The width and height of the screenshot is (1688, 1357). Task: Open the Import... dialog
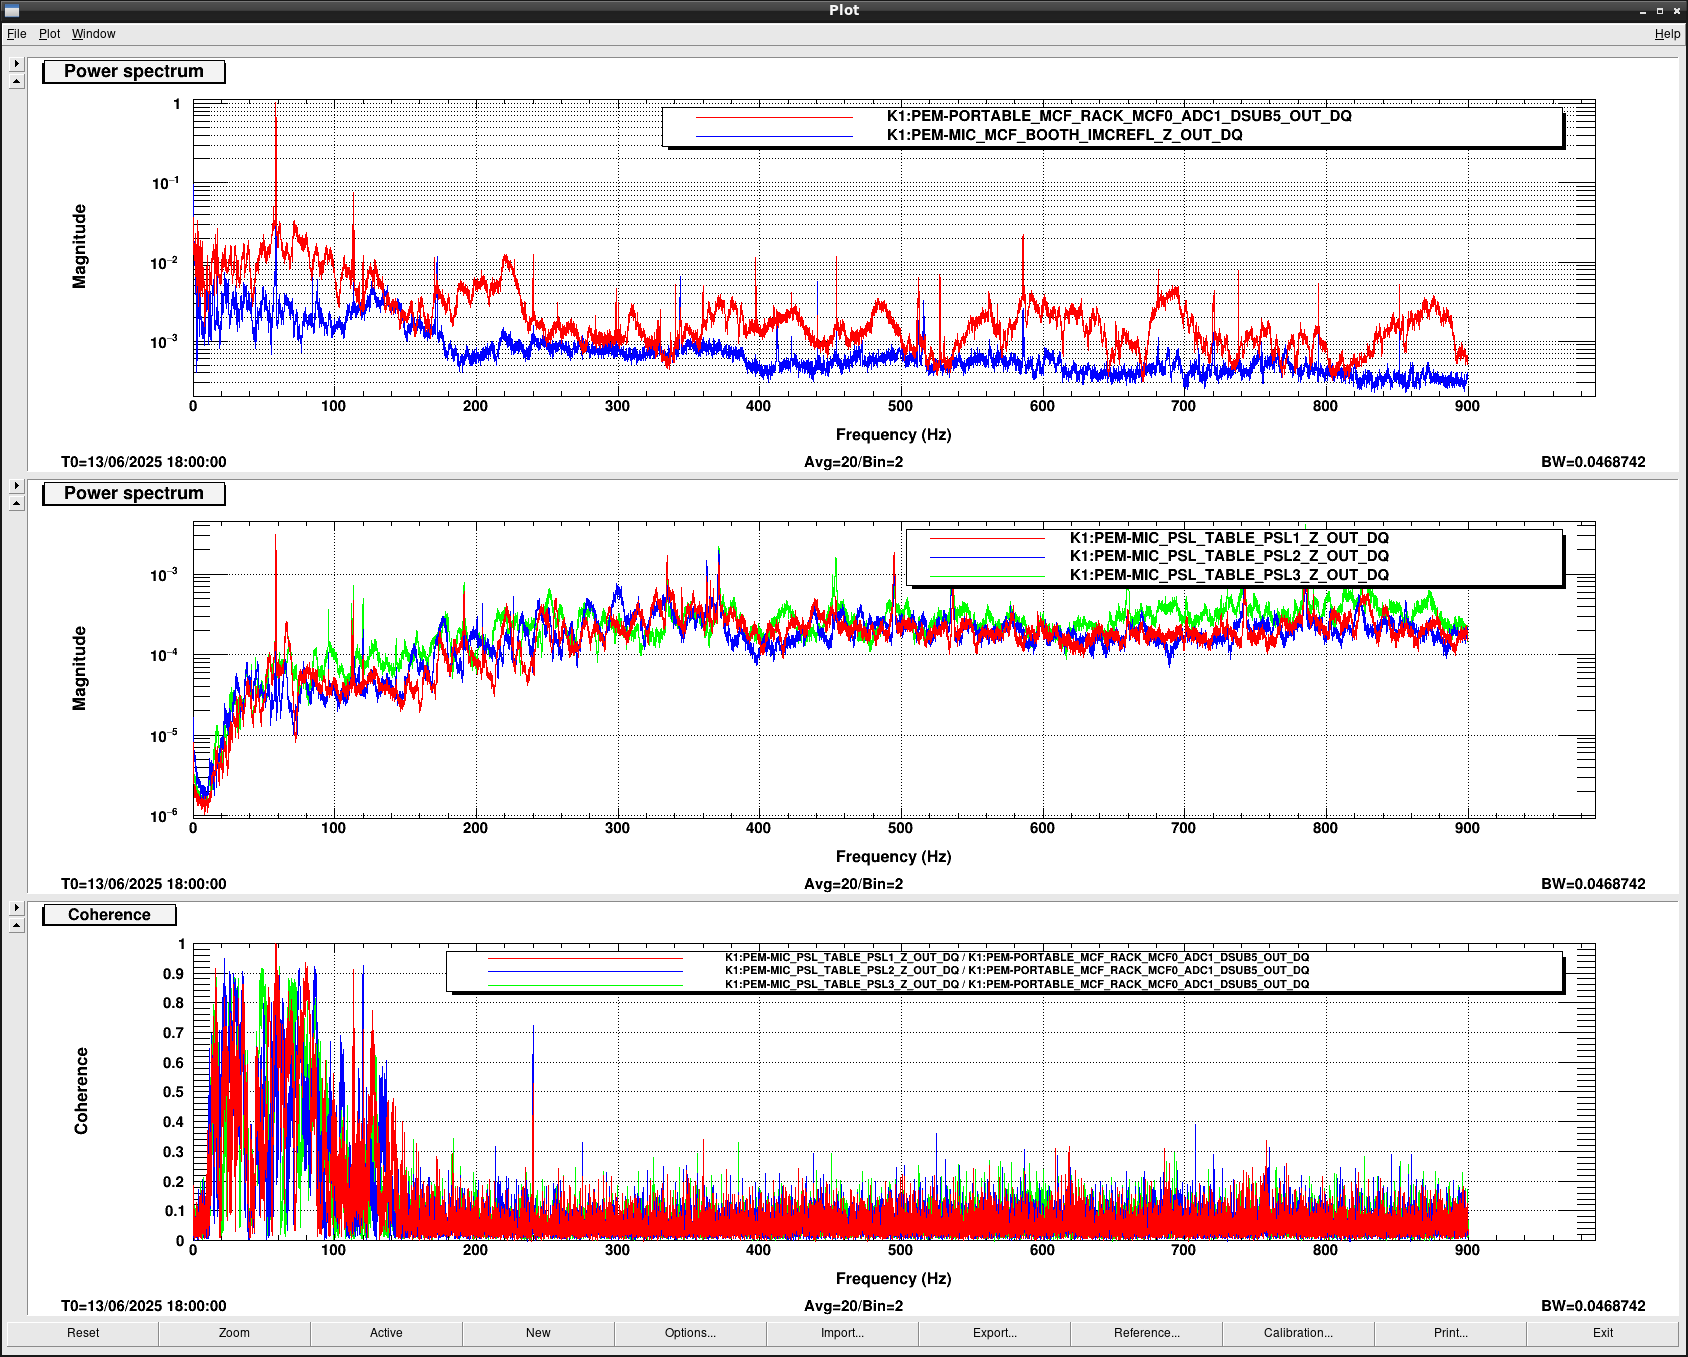click(843, 1333)
